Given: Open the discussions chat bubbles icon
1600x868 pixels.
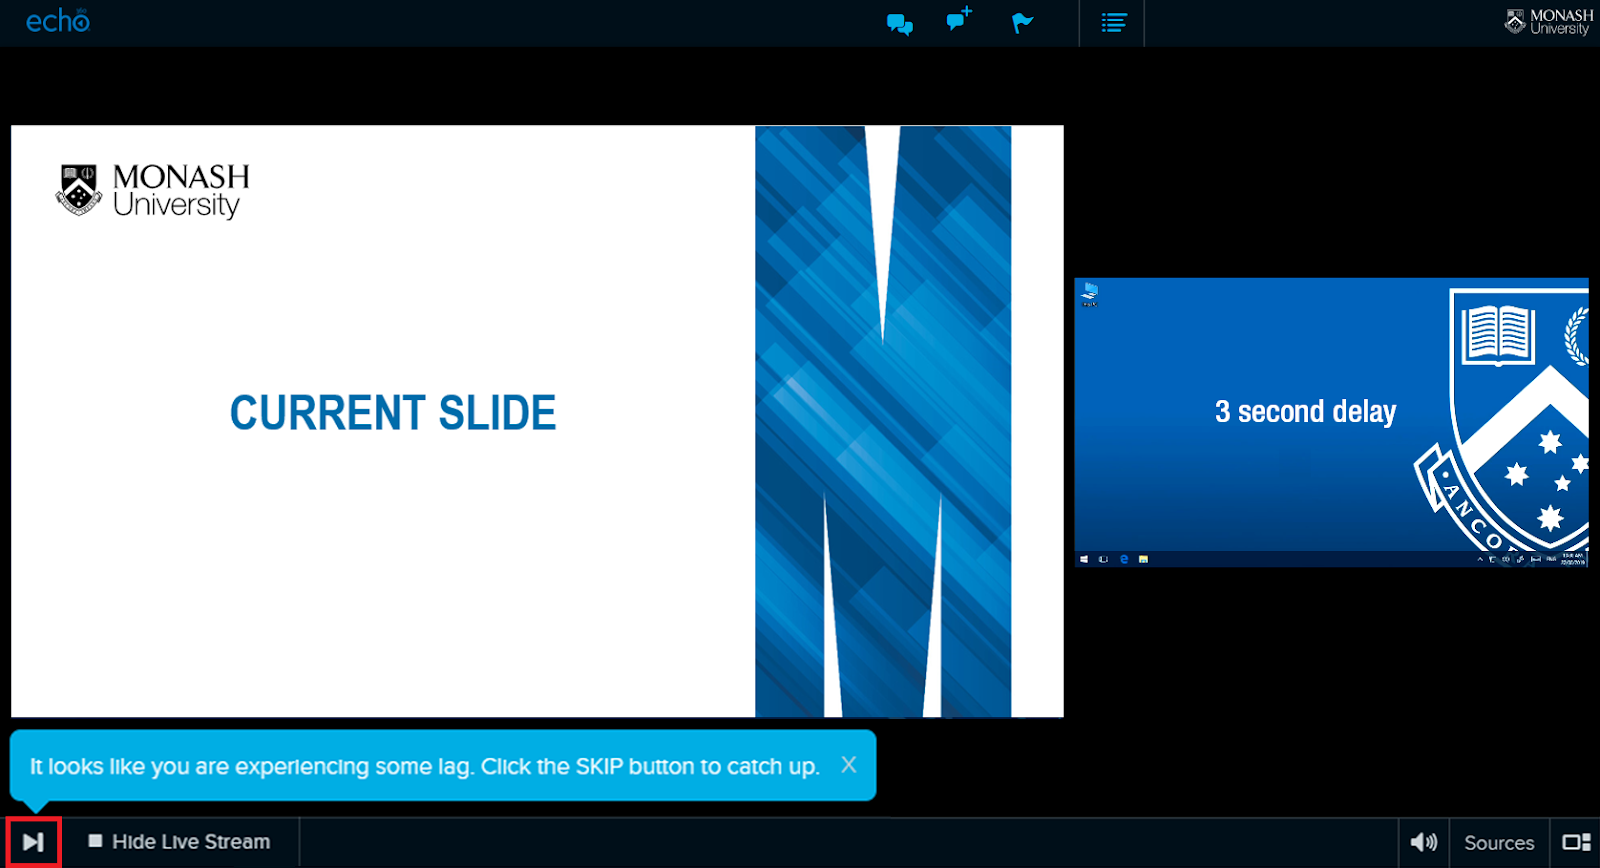Looking at the screenshot, I should 900,24.
